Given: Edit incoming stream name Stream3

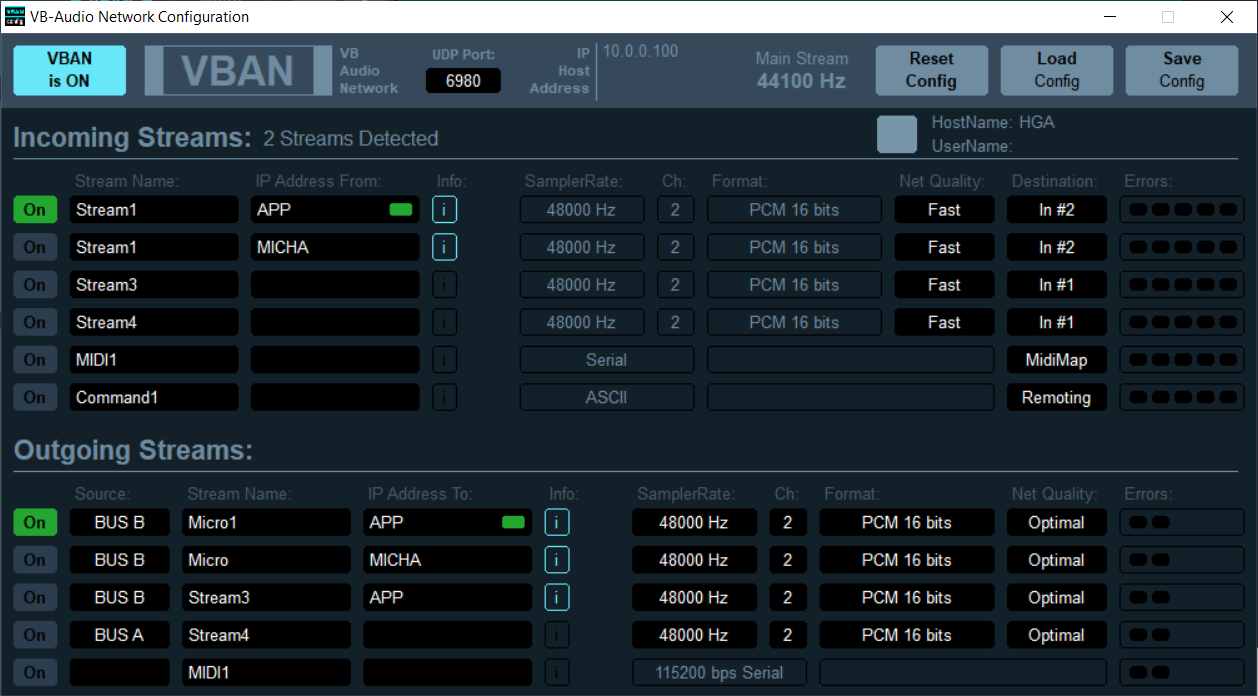Looking at the screenshot, I should point(154,285).
